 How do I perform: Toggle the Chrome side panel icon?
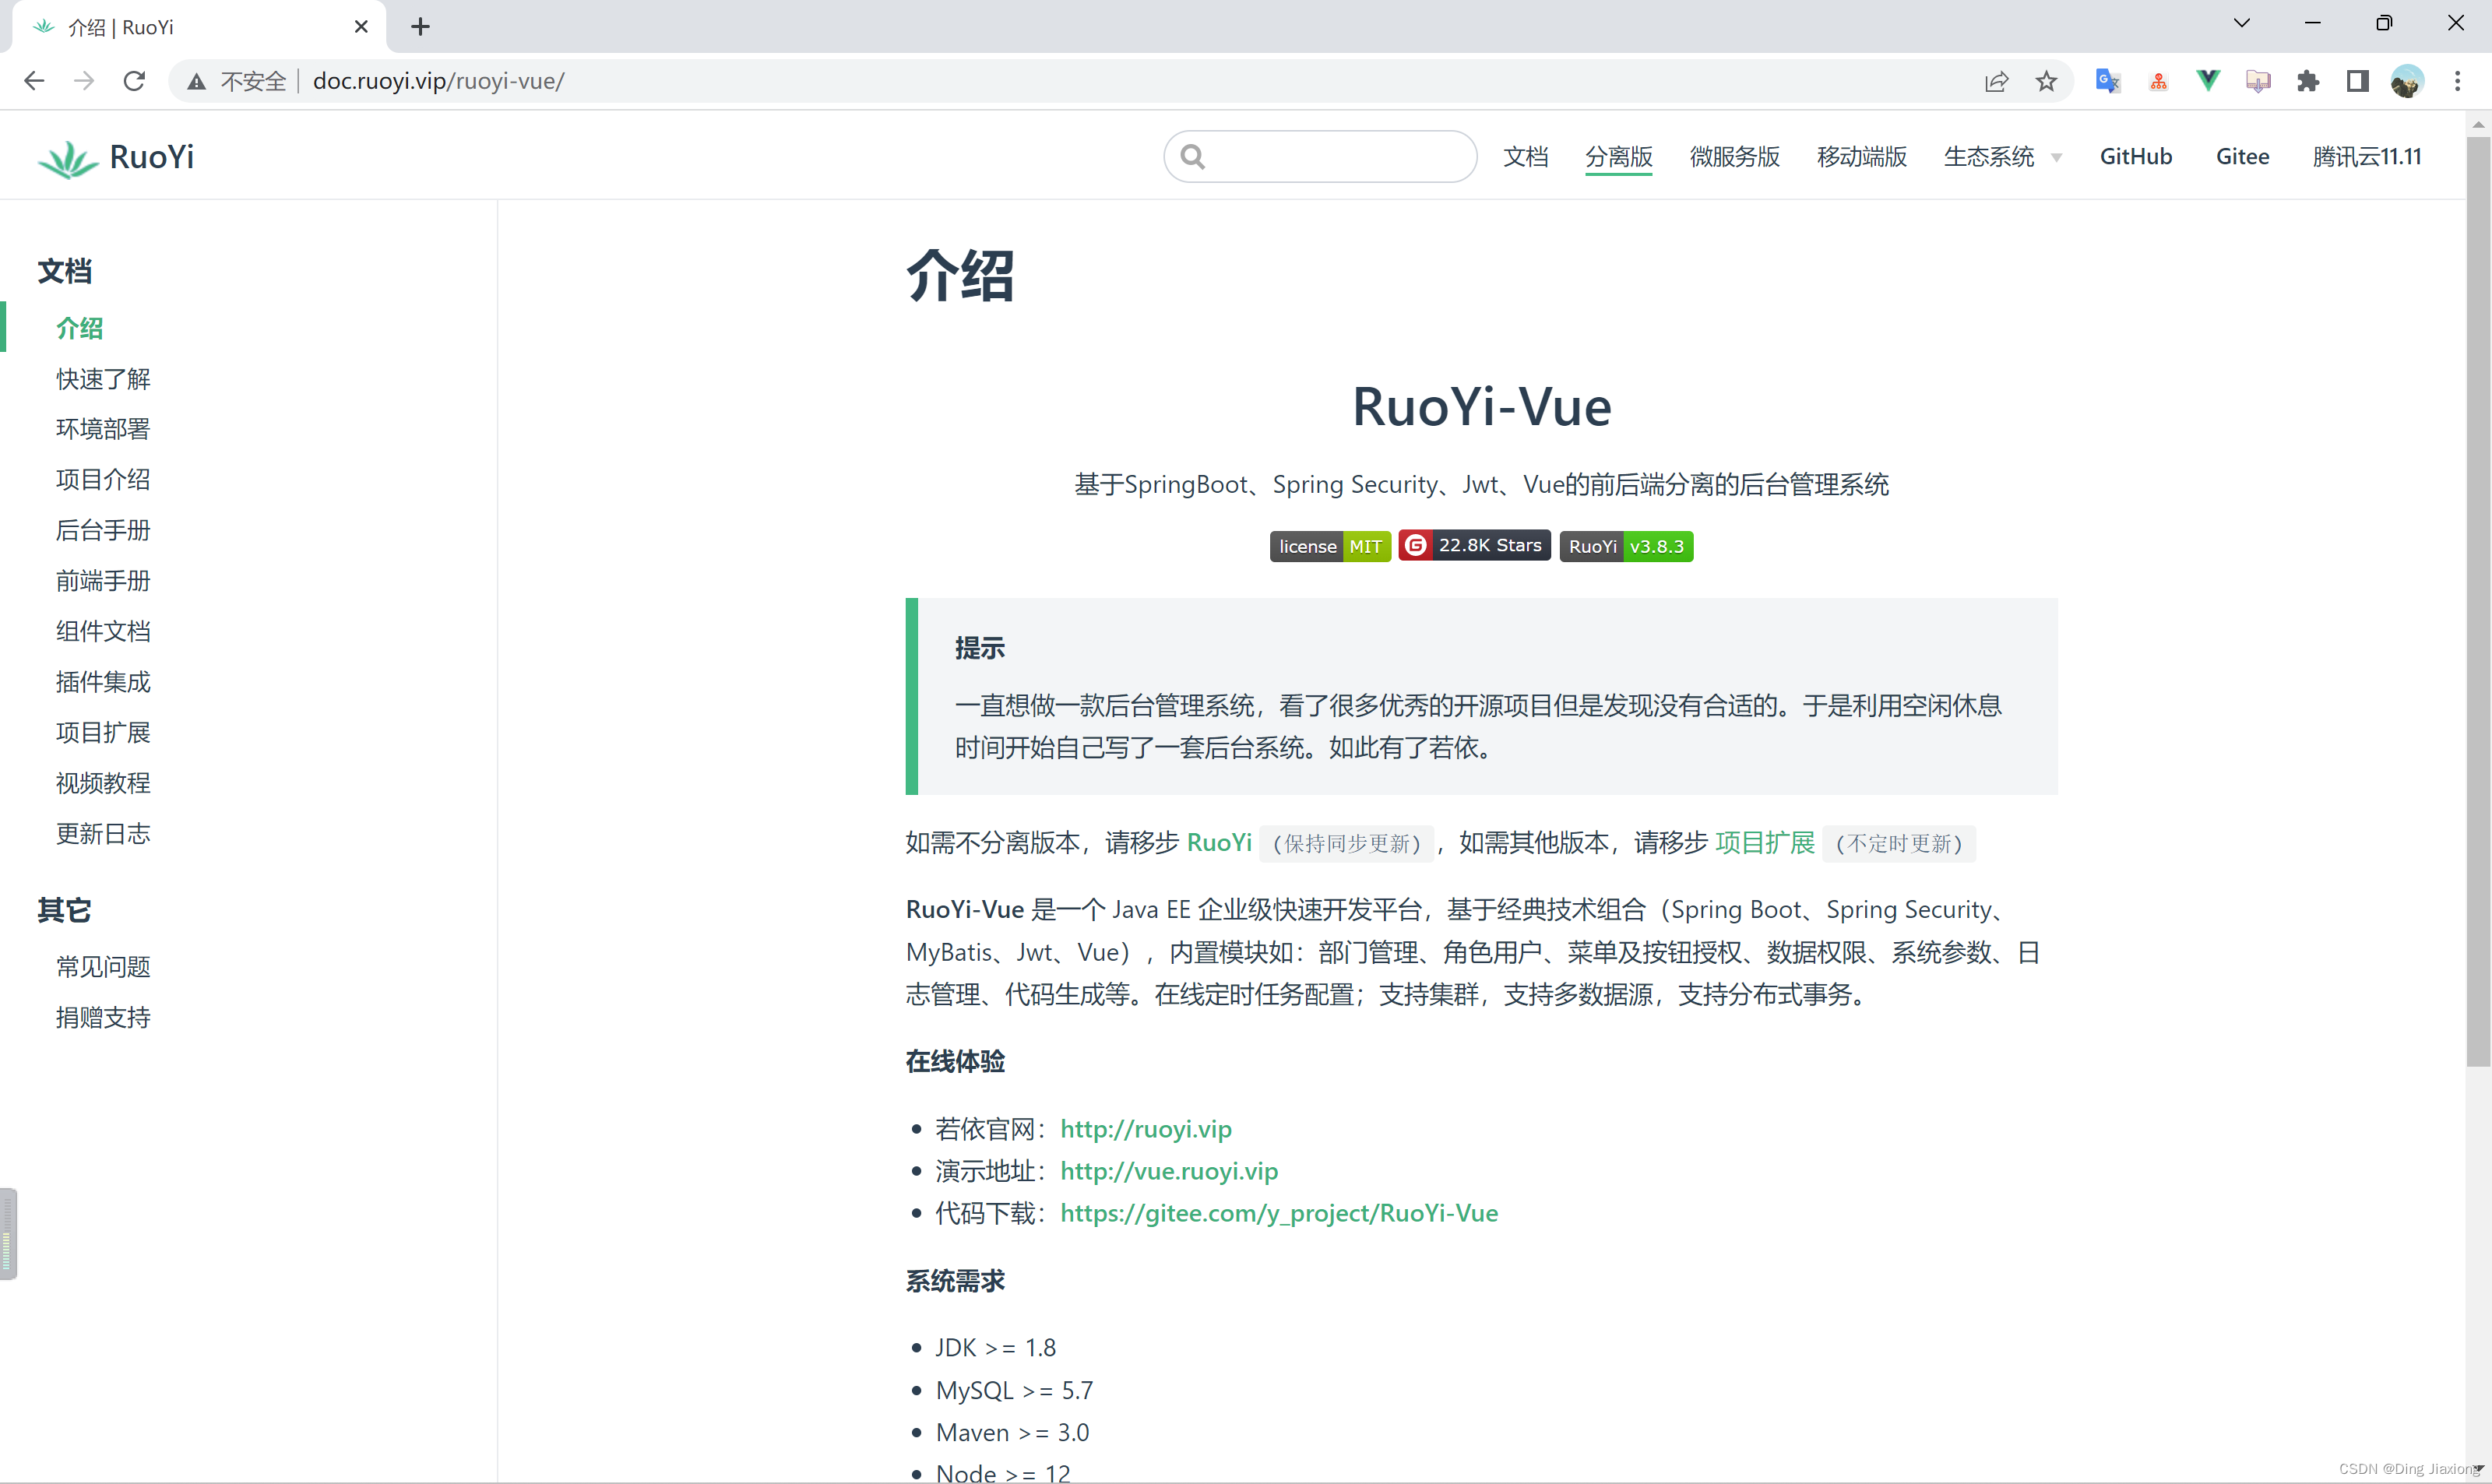[x=2357, y=81]
